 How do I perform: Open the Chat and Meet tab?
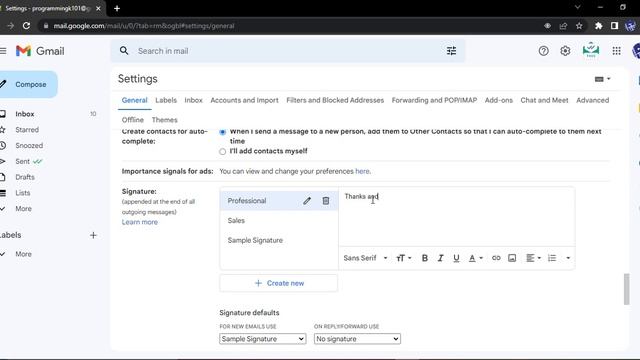(x=544, y=100)
